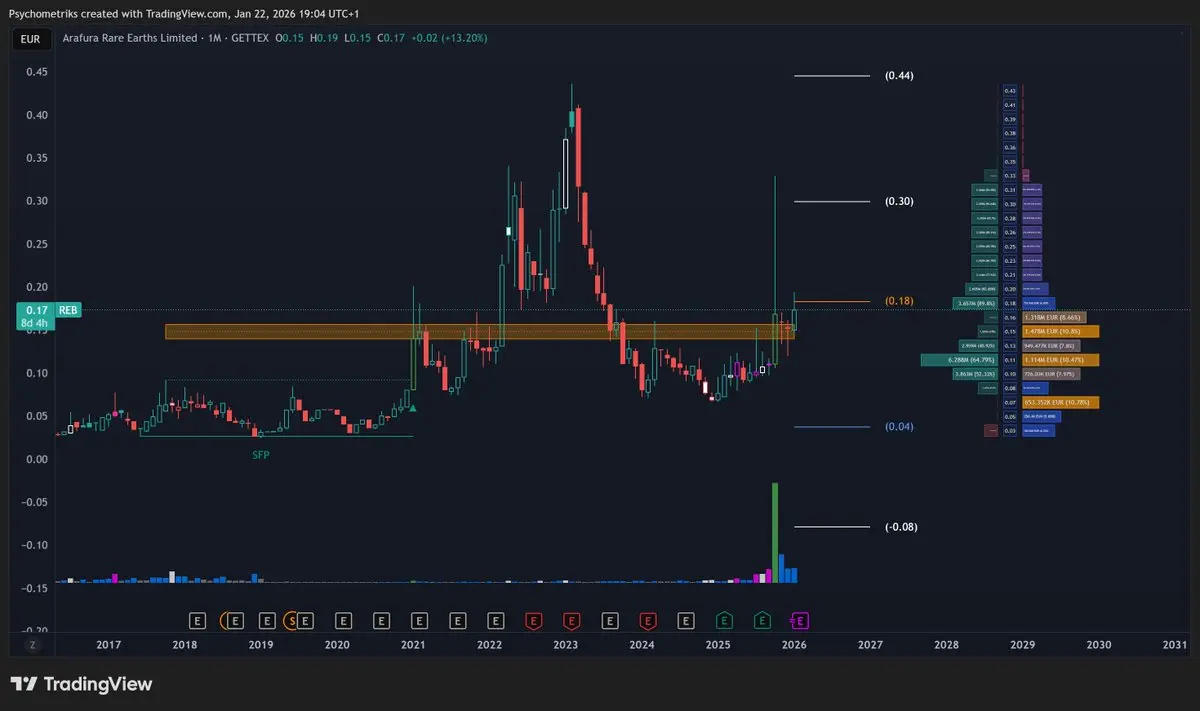Click the 6.288M (64.79%) volume profile bar
The height and width of the screenshot is (711, 1200).
coord(959,359)
